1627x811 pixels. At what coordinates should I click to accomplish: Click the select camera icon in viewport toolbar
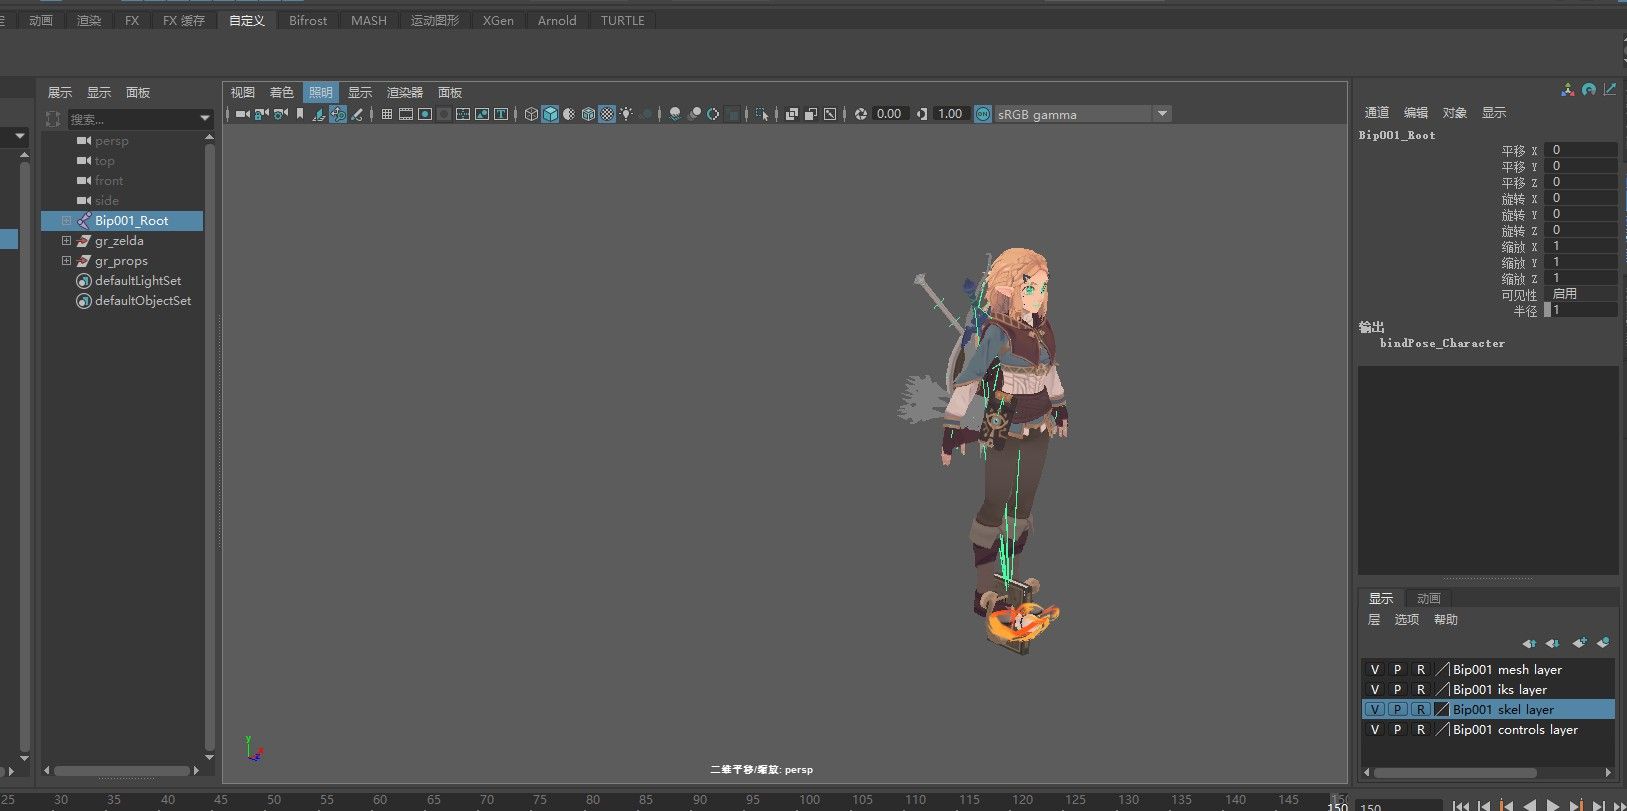pyautogui.click(x=243, y=114)
